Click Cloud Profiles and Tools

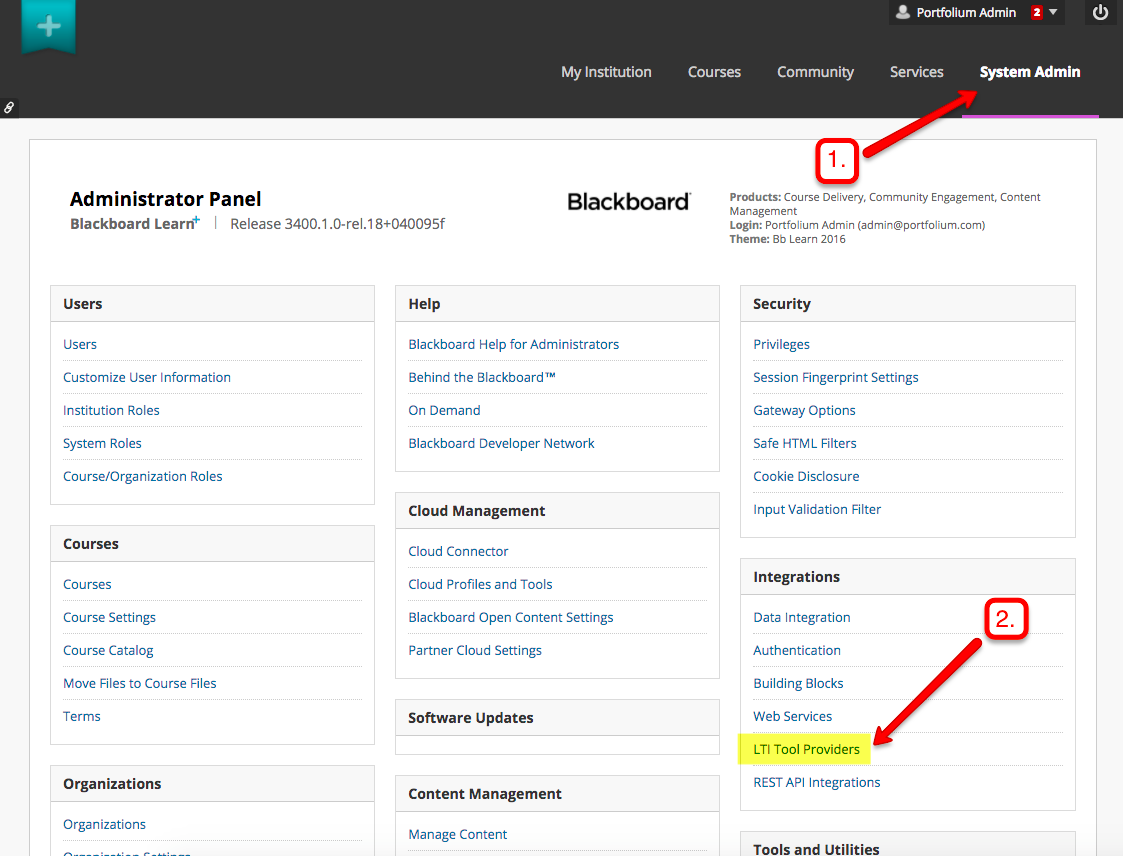(x=481, y=585)
